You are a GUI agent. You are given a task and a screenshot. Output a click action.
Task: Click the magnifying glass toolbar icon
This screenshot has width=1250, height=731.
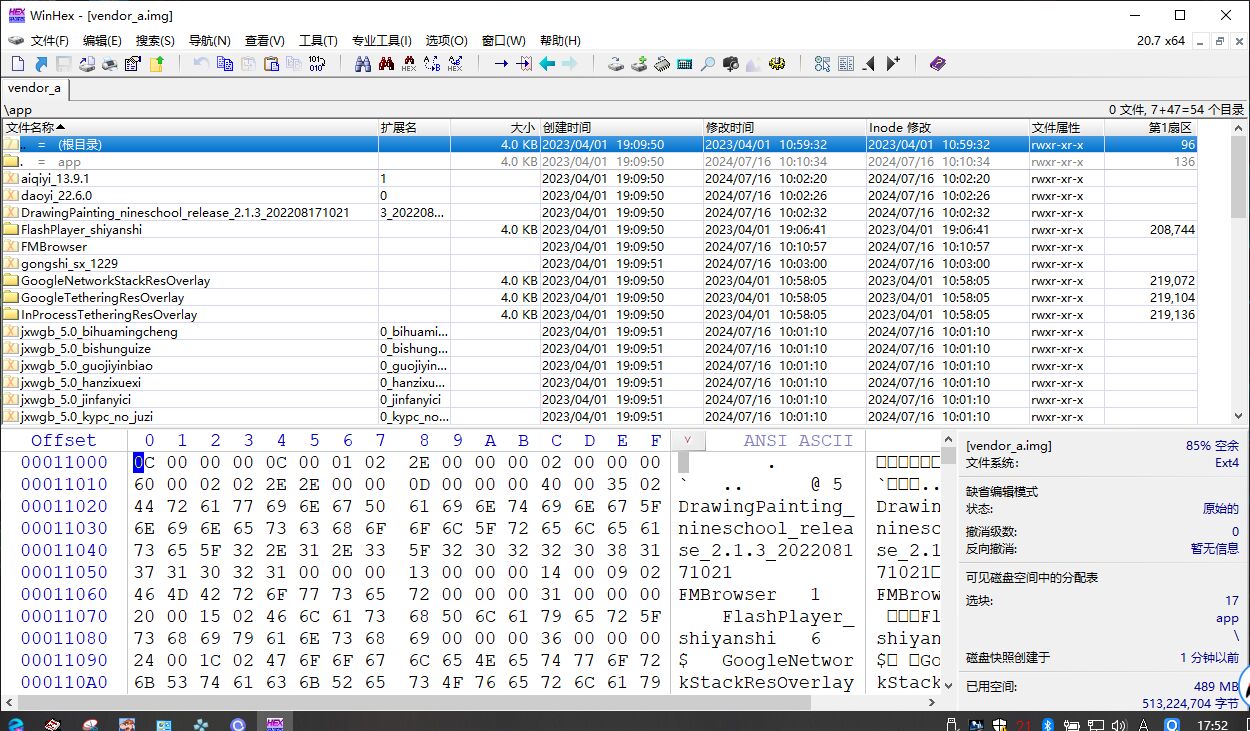(707, 64)
